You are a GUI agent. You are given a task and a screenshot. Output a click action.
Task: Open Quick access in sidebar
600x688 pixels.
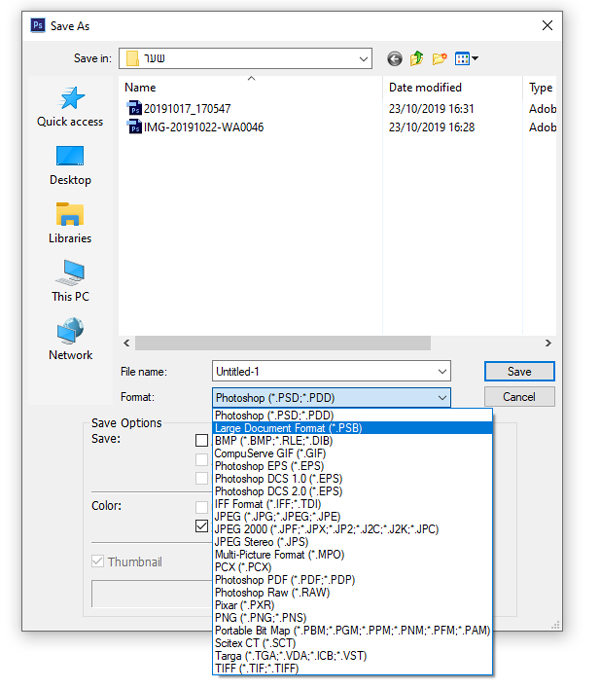[70, 107]
